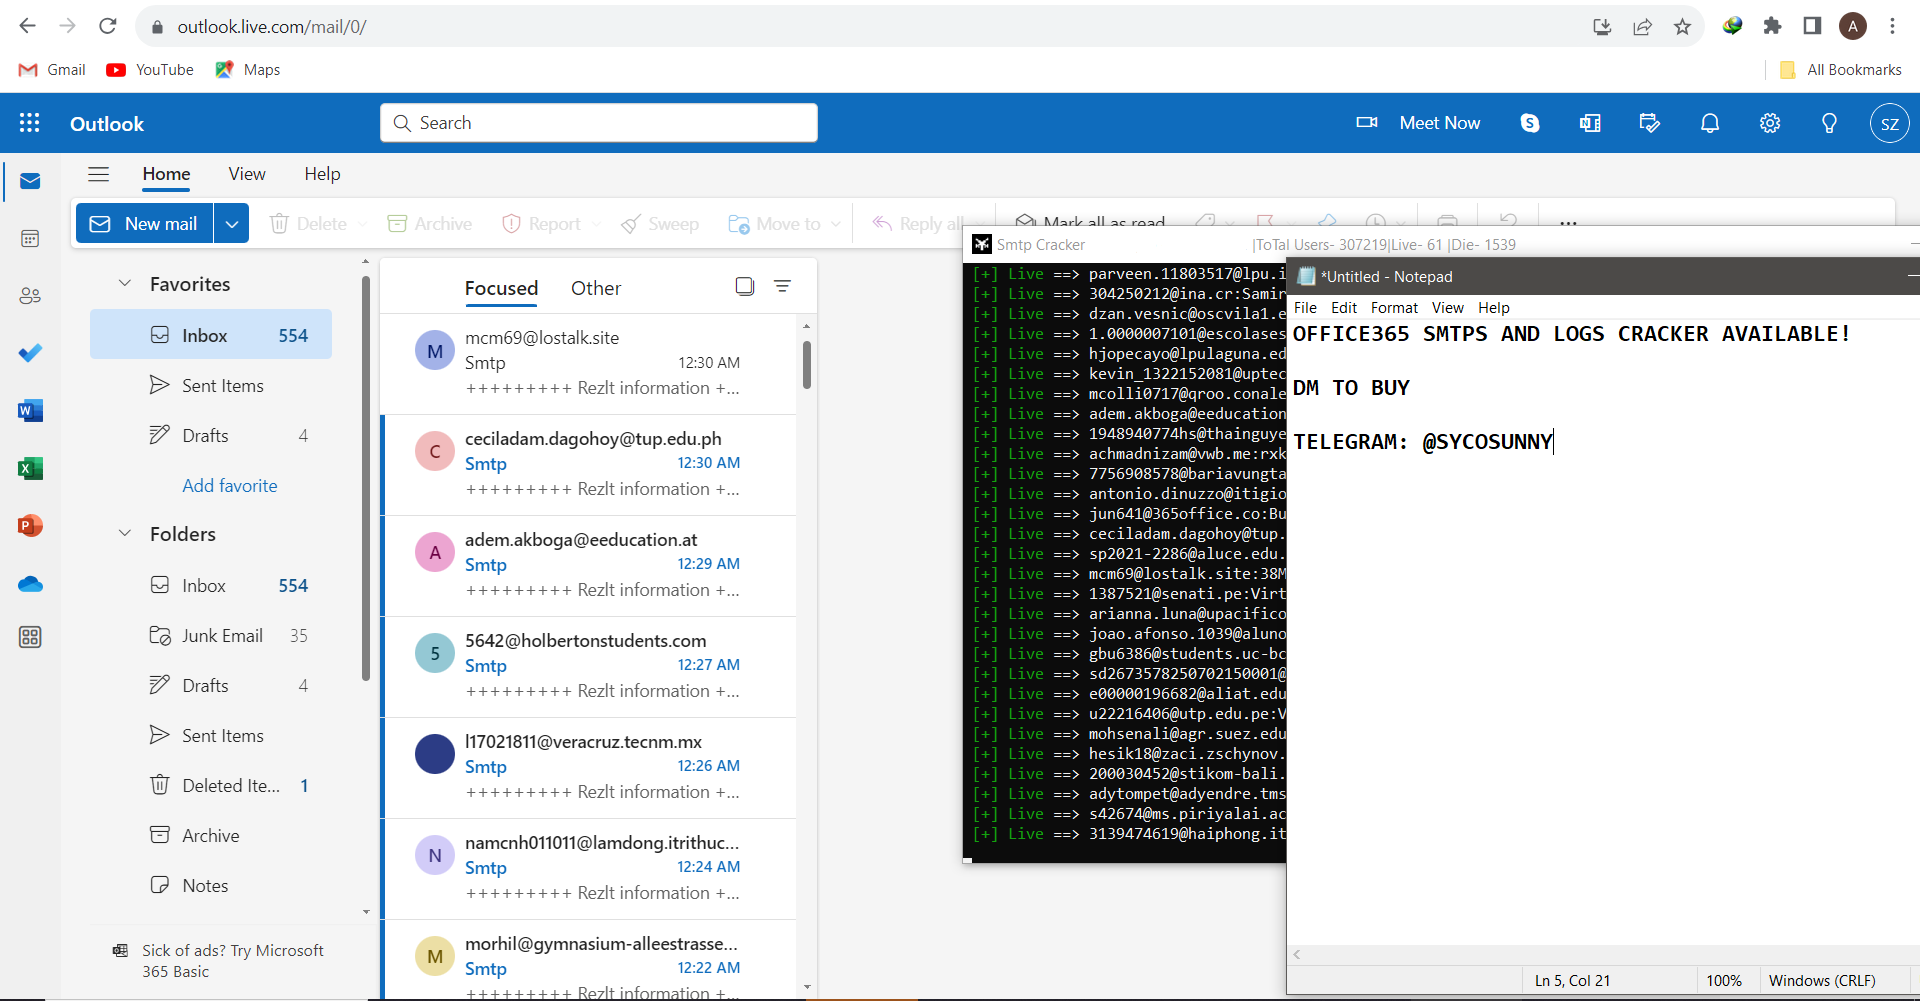Viewport: 1920px width, 1001px height.
Task: Open the Maps bookmark
Action: click(247, 70)
